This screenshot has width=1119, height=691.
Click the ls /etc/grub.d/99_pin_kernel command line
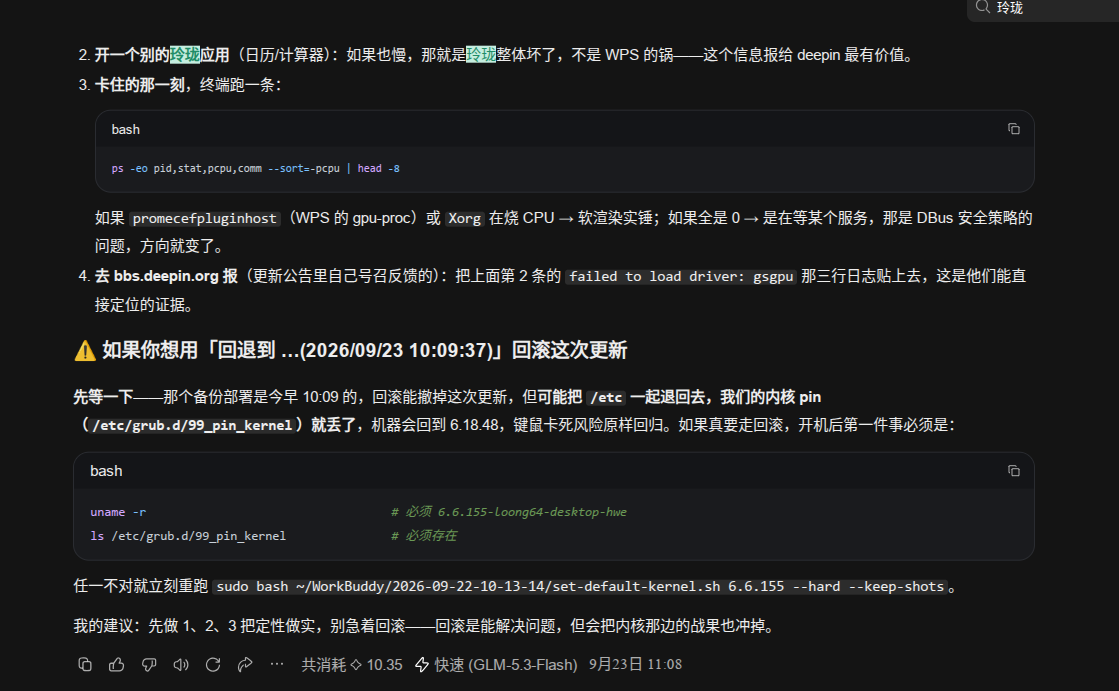188,536
